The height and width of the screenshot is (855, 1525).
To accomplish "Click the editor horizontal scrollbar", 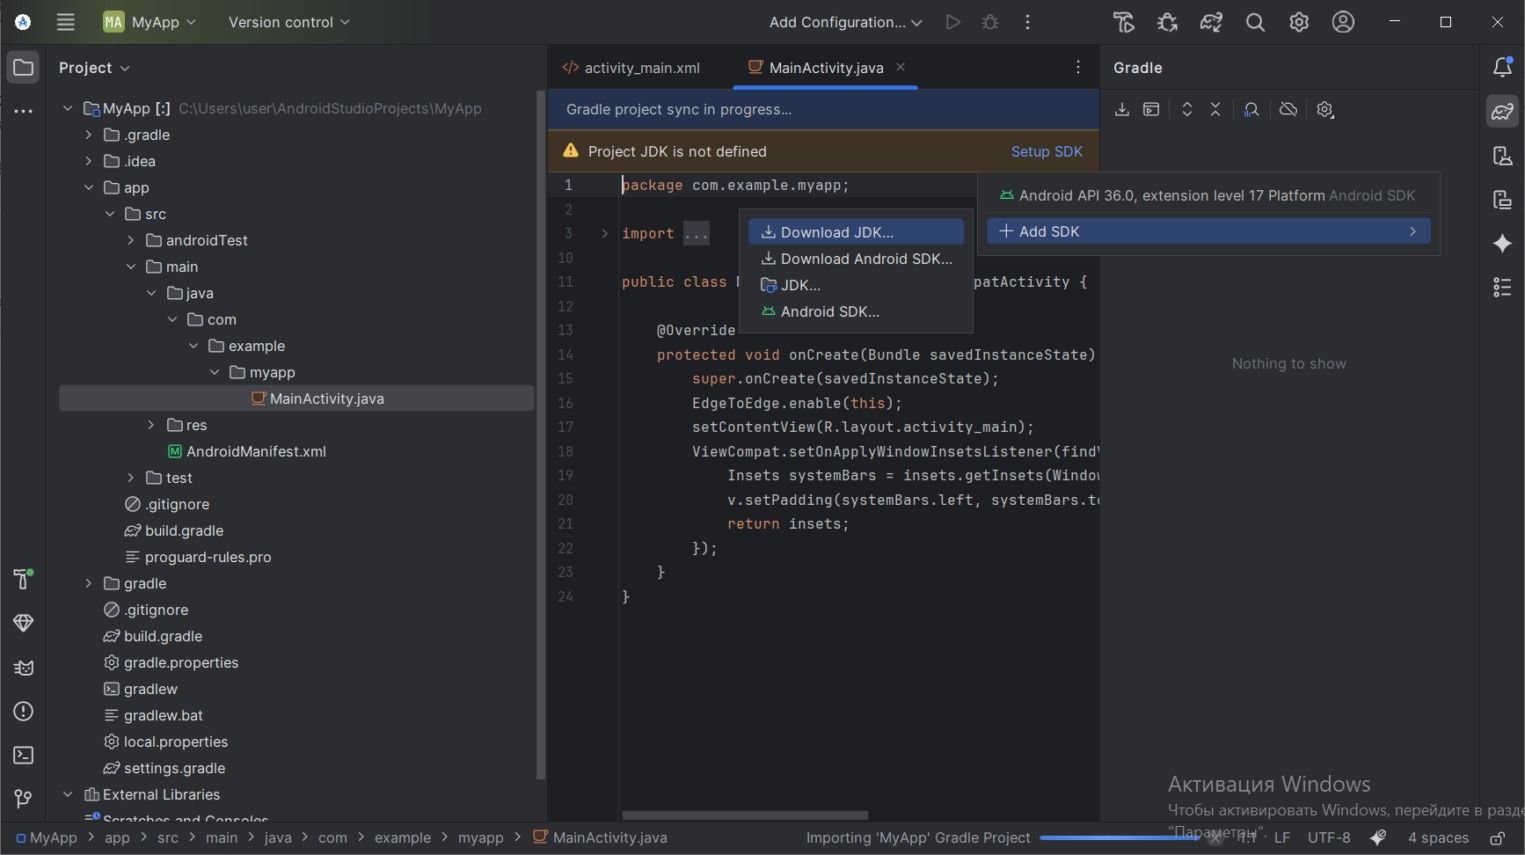I will (745, 815).
